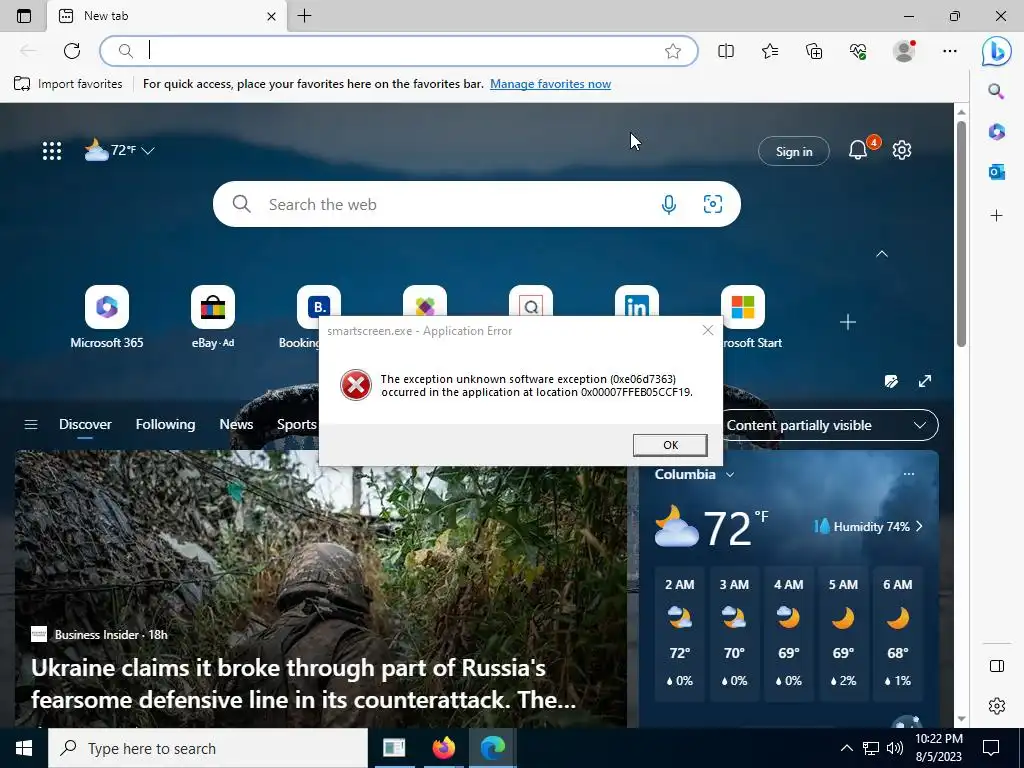Click the Search the web field
Screen dimensions: 1024x768
point(477,204)
